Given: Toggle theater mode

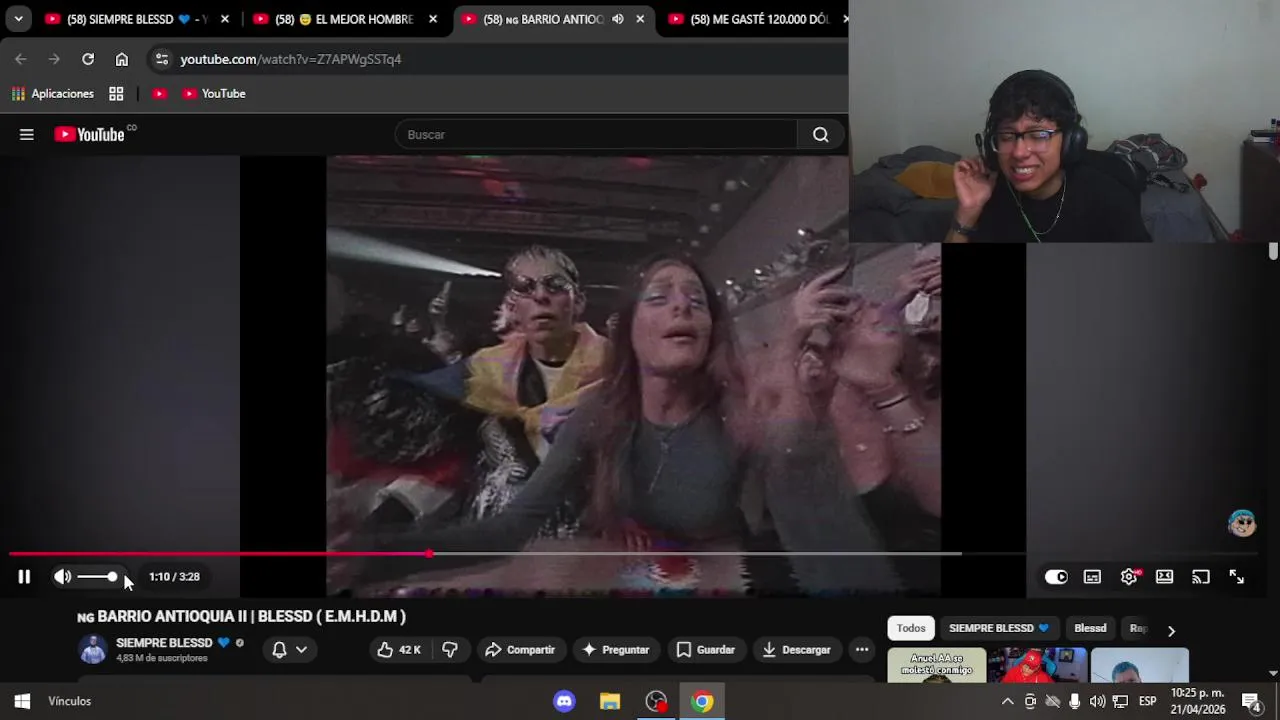Looking at the screenshot, I should pos(1165,576).
